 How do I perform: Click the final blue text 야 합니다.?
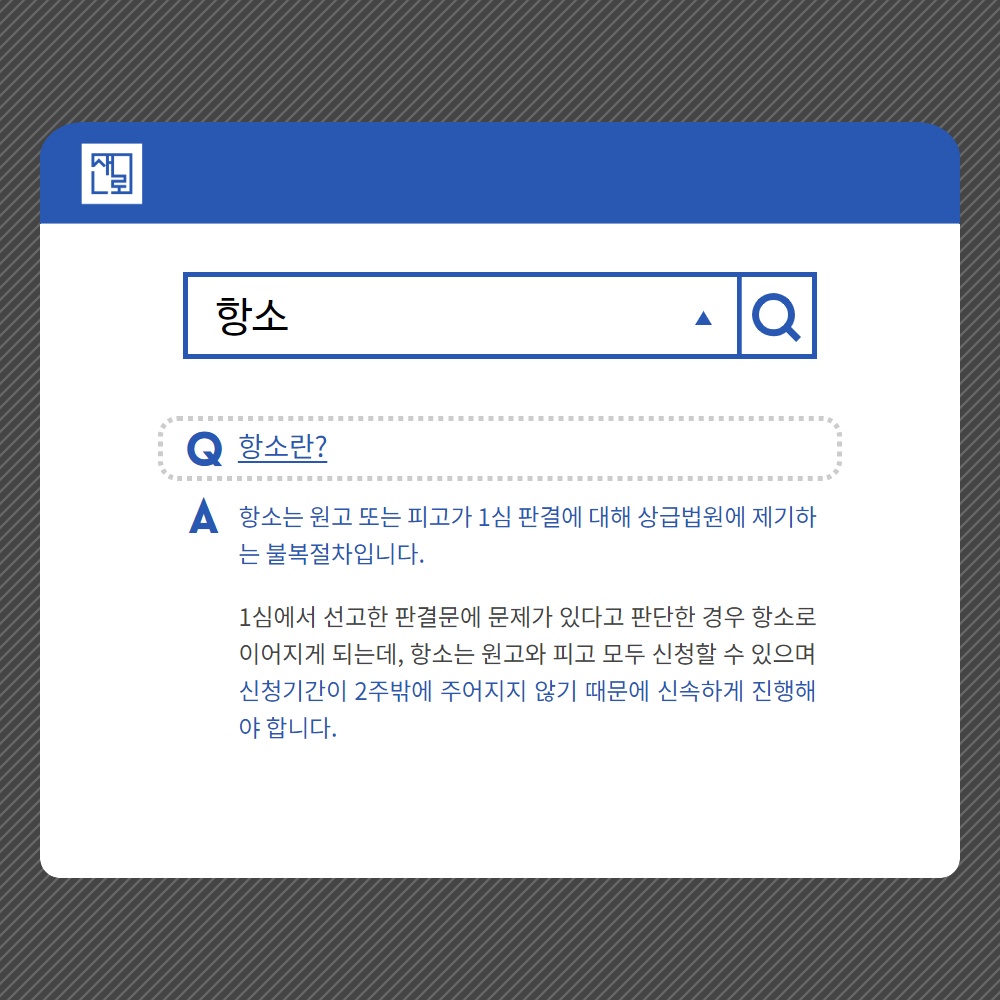pos(288,727)
